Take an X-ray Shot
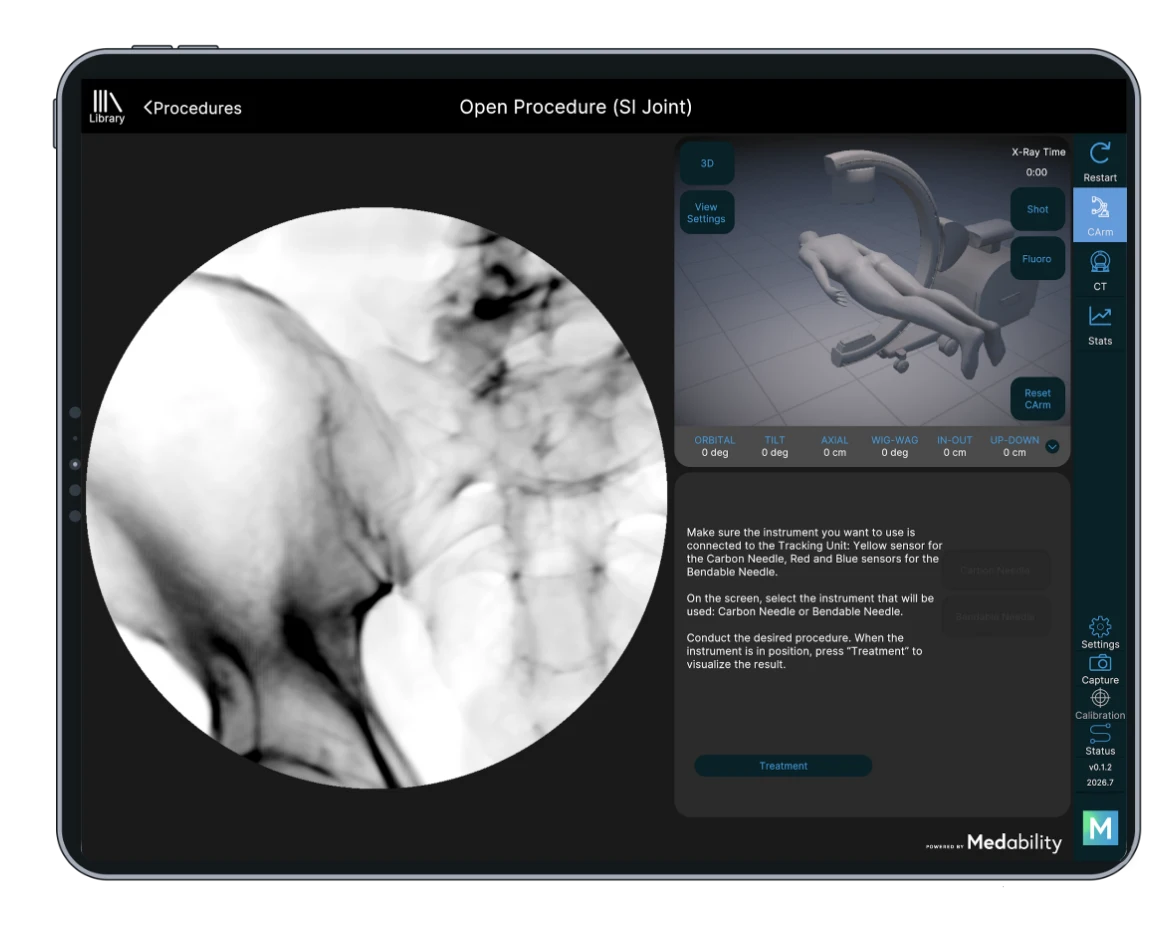Viewport: 1172px width, 946px height. tap(1037, 209)
